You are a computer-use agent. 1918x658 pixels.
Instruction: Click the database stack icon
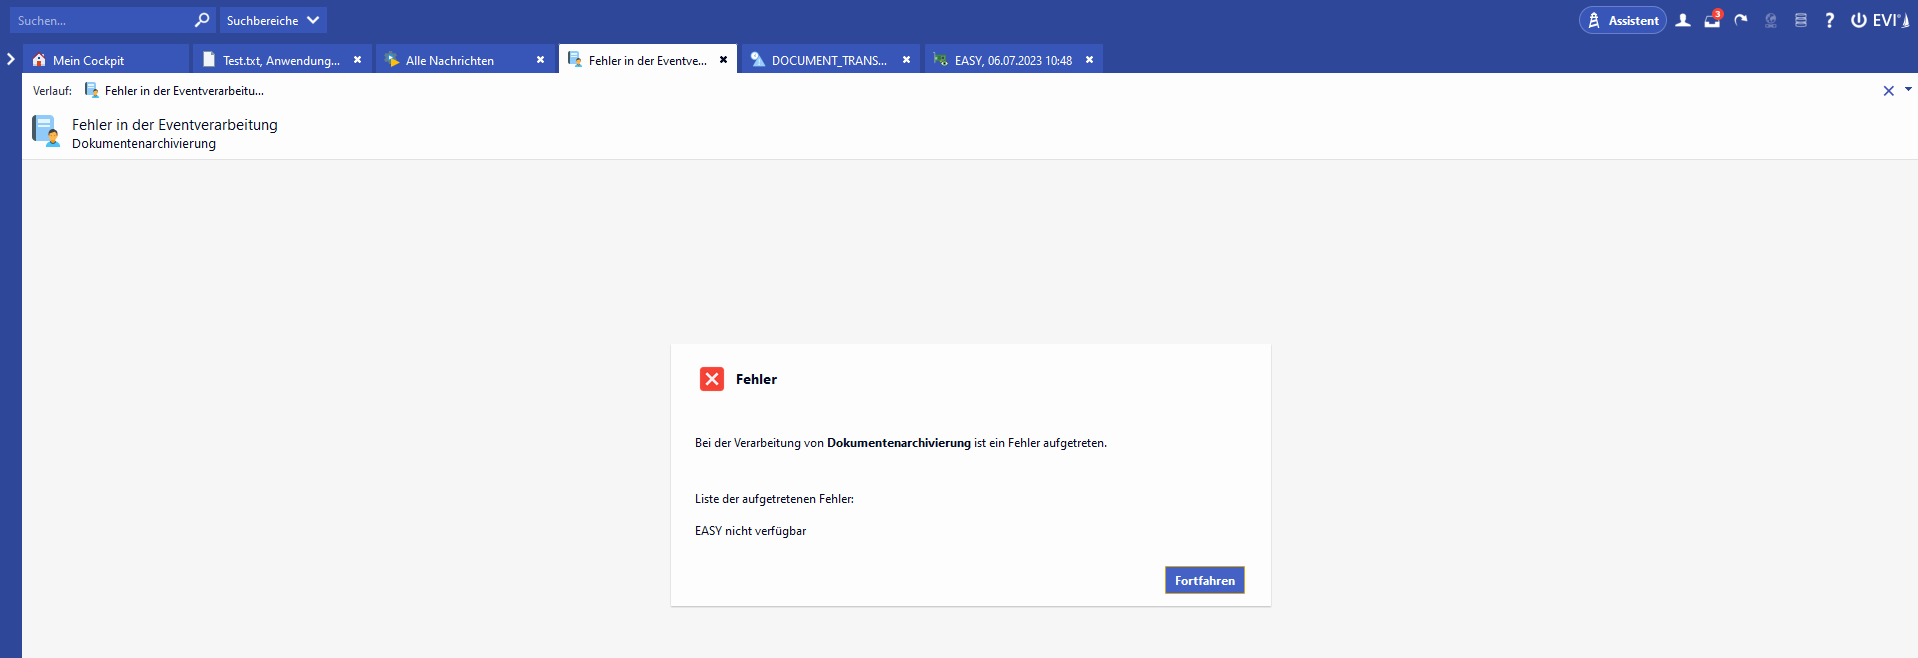point(1800,20)
